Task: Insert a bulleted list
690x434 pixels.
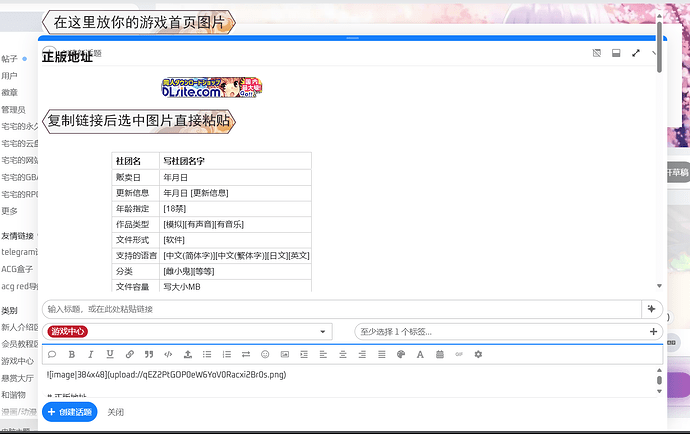Action: [x=207, y=354]
